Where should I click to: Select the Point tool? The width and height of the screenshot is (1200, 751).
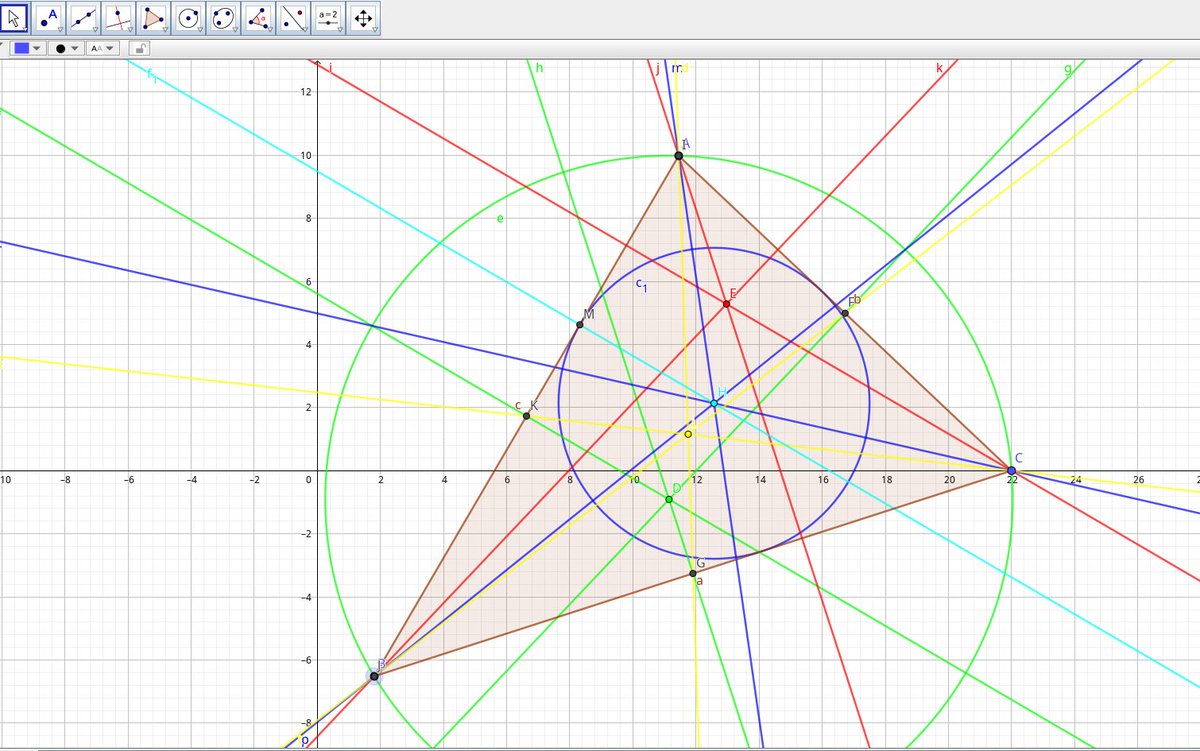[x=49, y=17]
